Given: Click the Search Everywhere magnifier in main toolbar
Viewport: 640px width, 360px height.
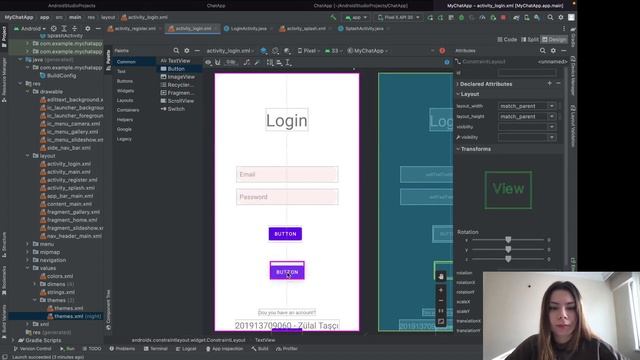Looking at the screenshot, I should [550, 18].
